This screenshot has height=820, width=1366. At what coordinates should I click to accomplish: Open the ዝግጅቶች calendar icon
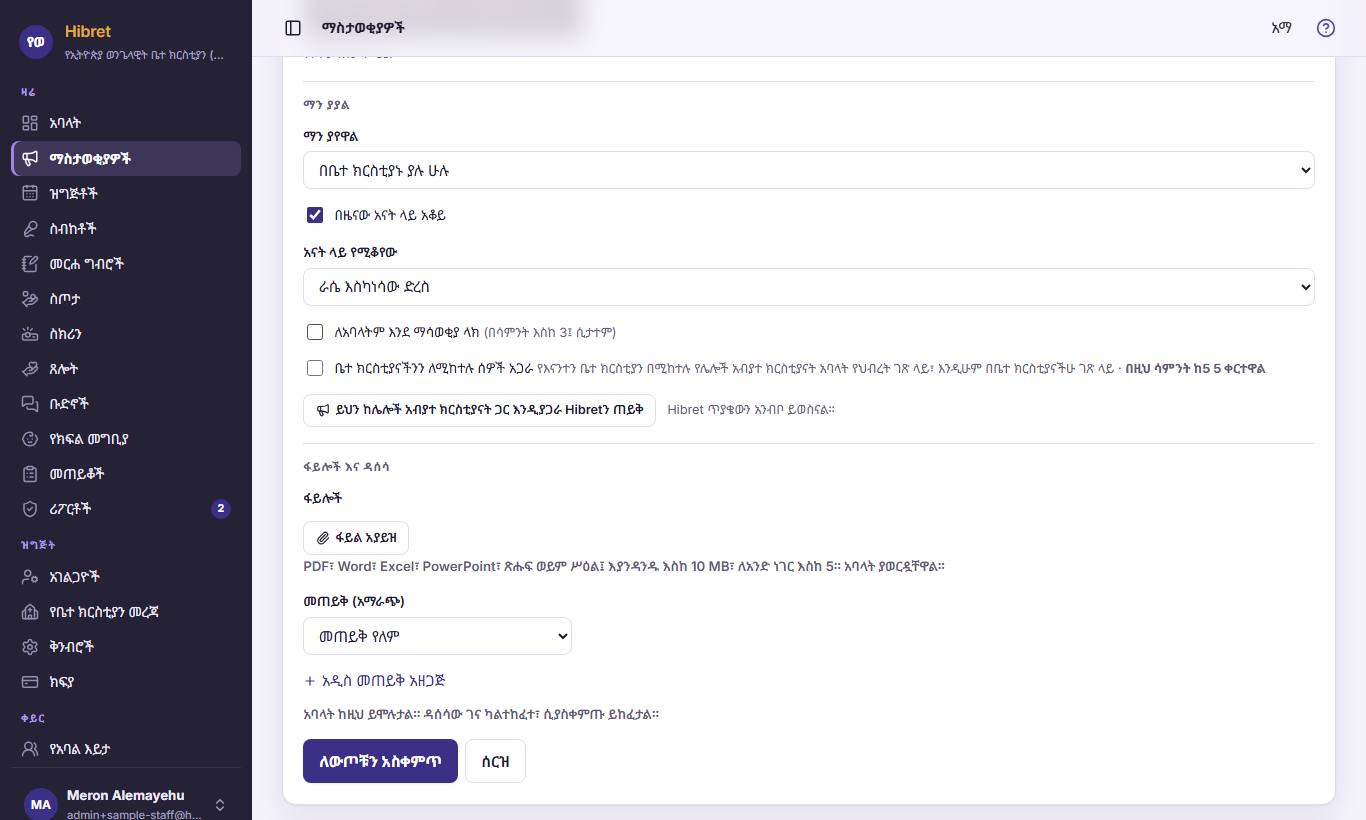30,193
